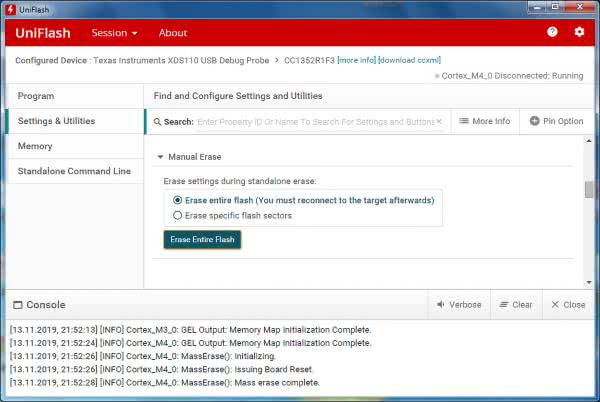The image size is (600, 402).
Task: Collapse the Manual Erase section
Action: 160,157
